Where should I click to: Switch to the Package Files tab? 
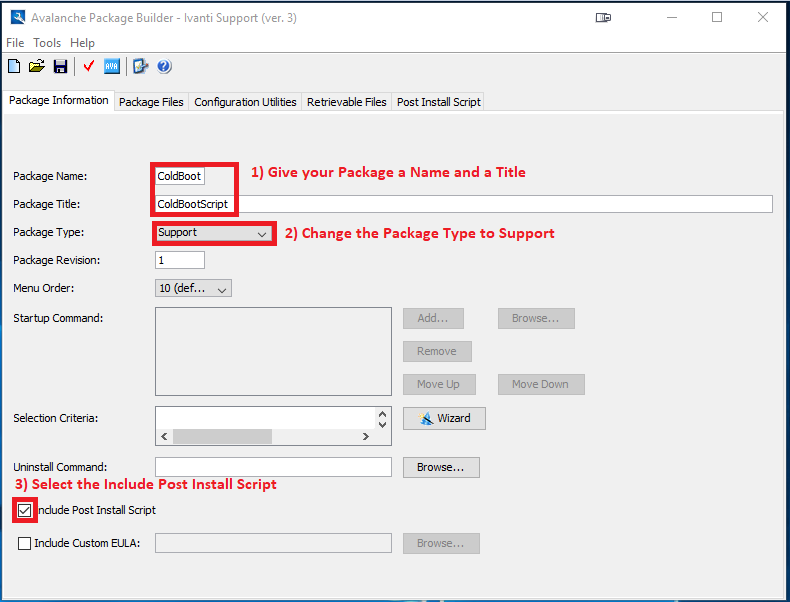click(x=151, y=102)
